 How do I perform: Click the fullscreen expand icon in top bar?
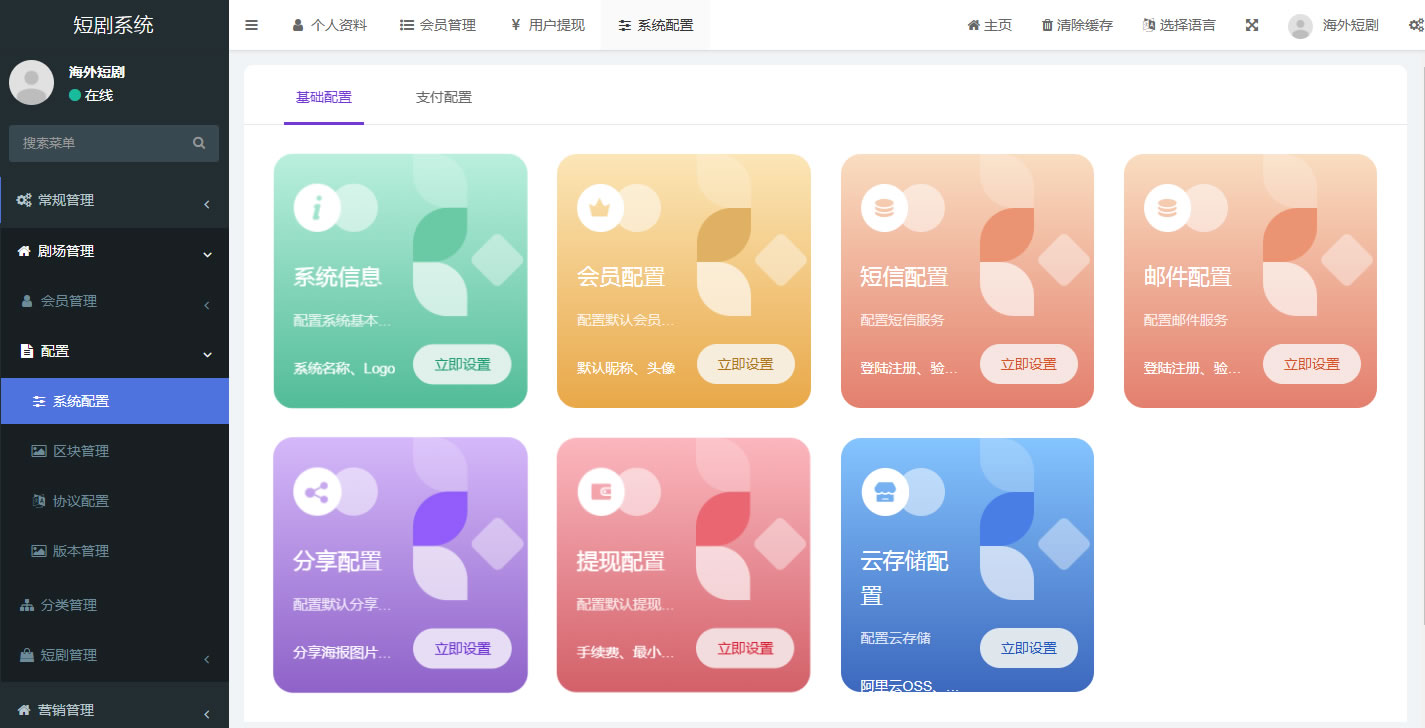[1251, 25]
